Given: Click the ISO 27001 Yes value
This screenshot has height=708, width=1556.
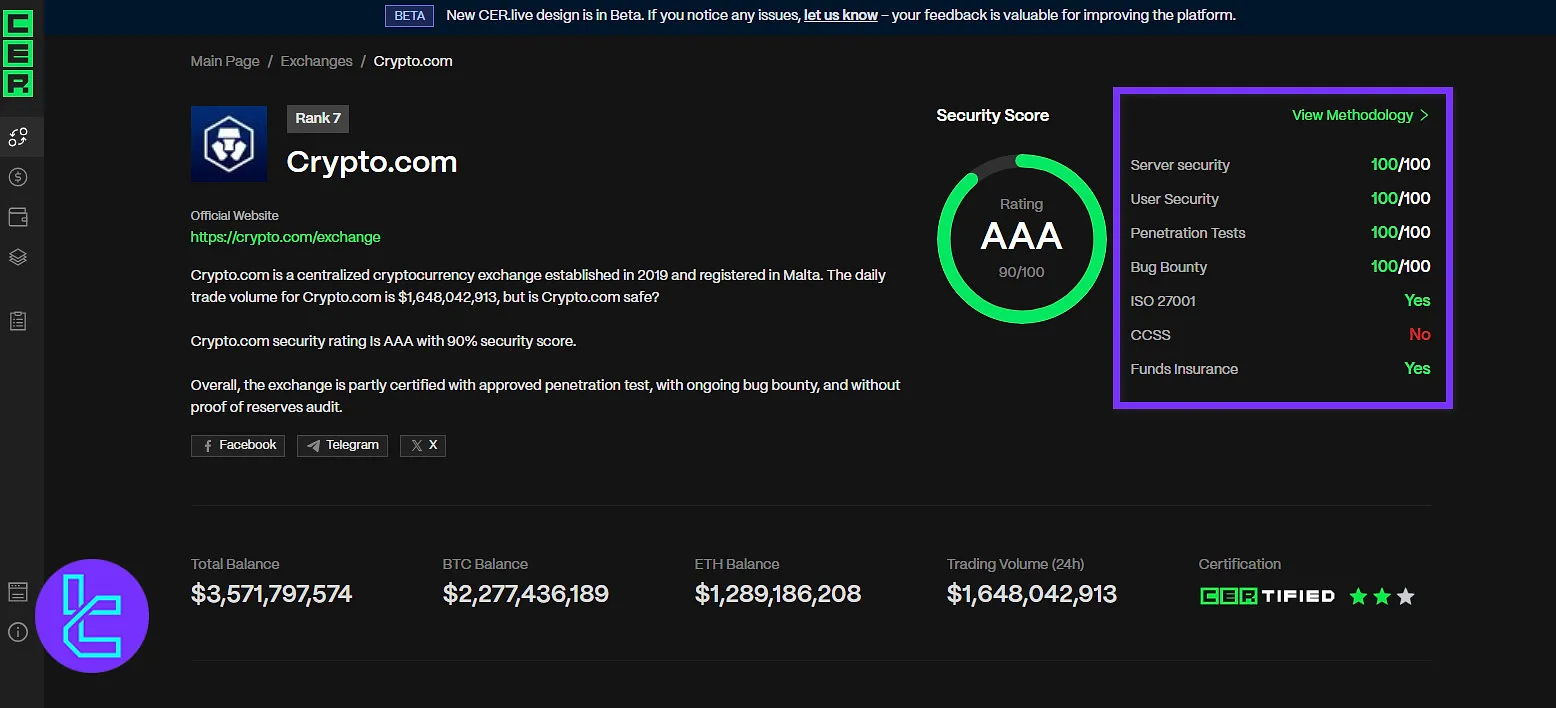Looking at the screenshot, I should [1417, 300].
